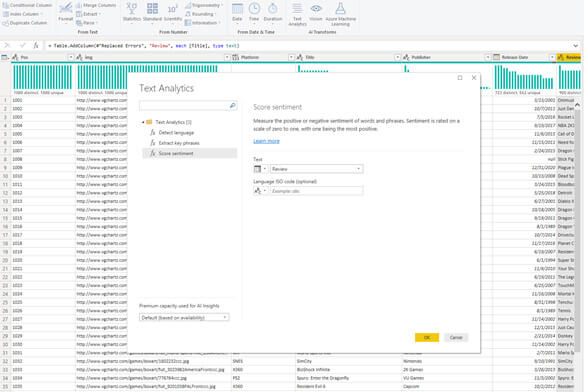Open the Scientific number menu
The image size is (584, 392).
tap(173, 13)
